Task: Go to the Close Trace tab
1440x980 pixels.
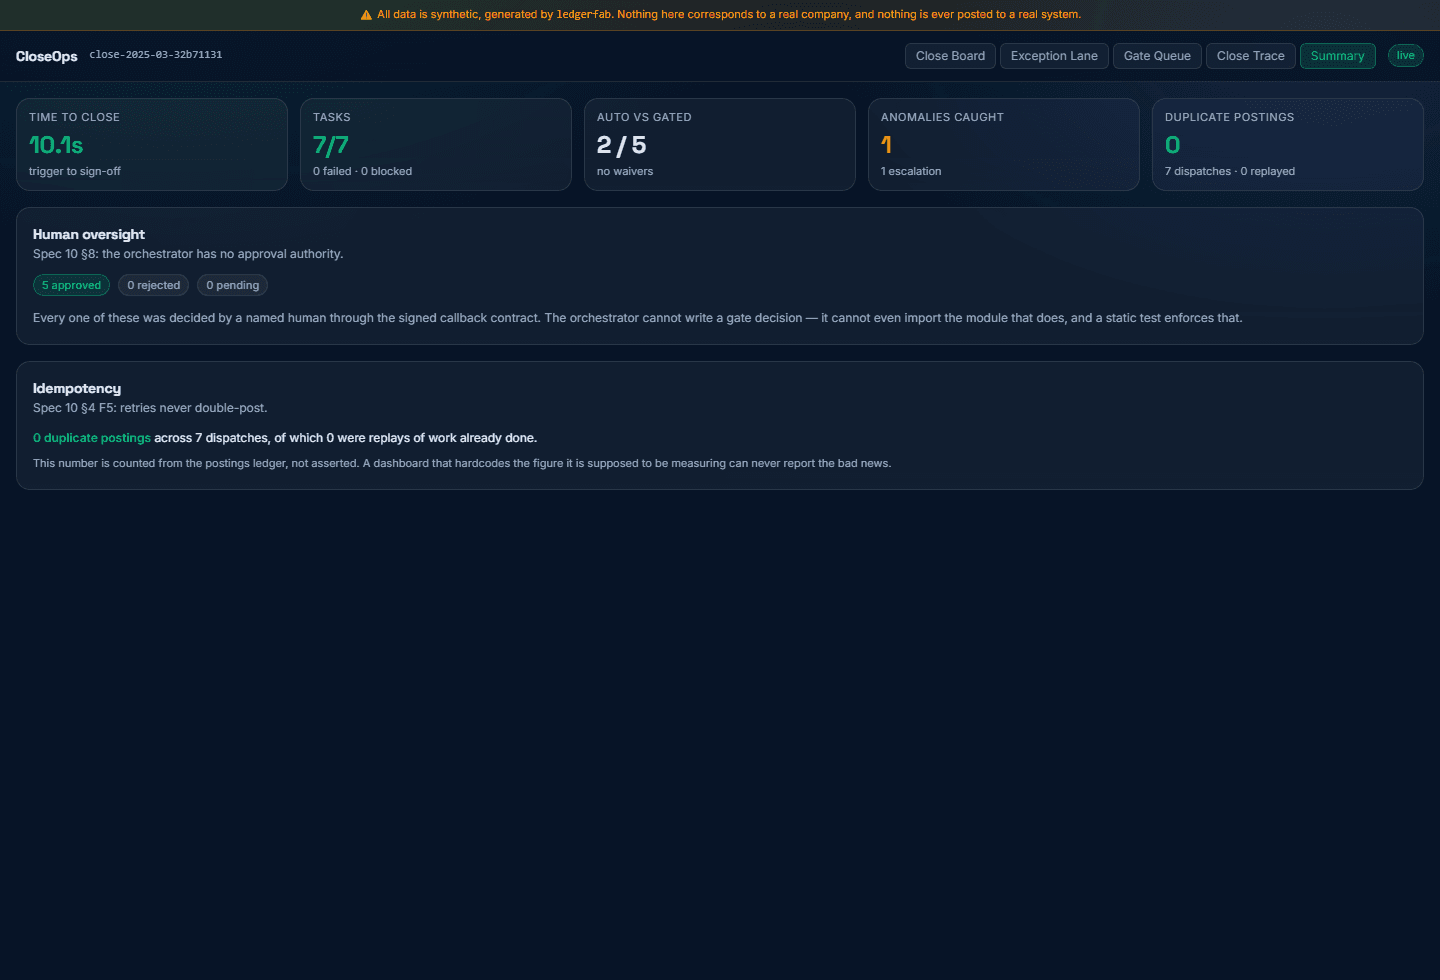Action: pyautogui.click(x=1250, y=56)
